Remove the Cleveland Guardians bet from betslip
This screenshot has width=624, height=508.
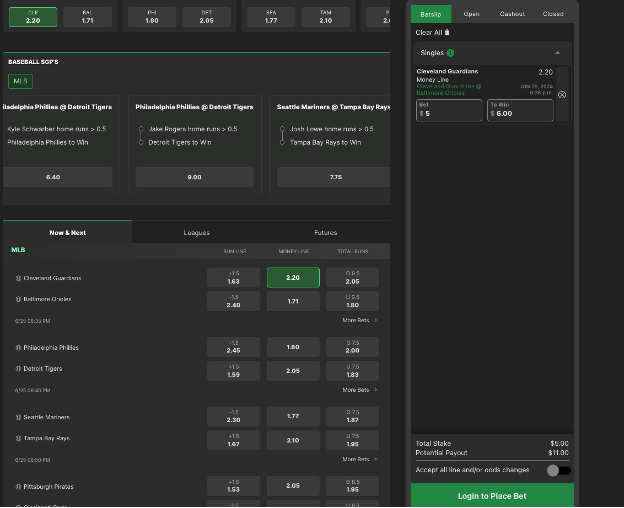click(x=561, y=95)
